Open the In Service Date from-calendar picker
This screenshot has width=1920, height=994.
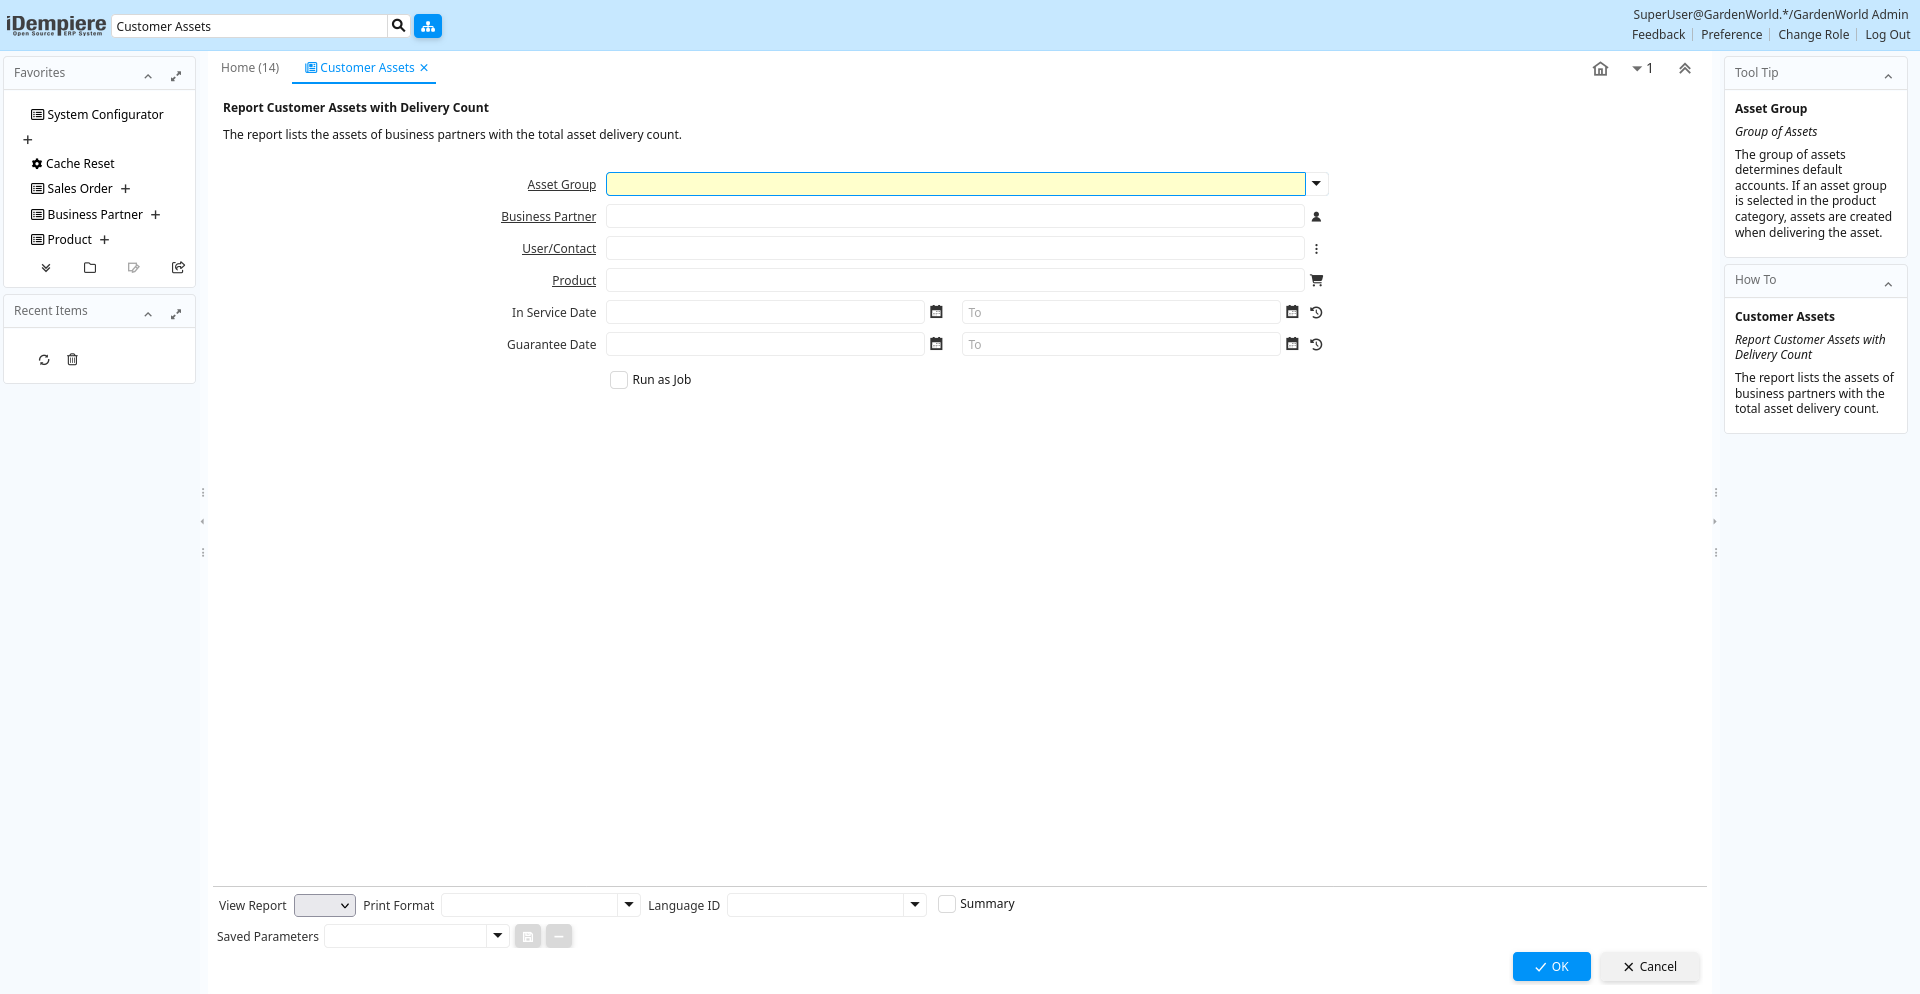[x=936, y=313]
